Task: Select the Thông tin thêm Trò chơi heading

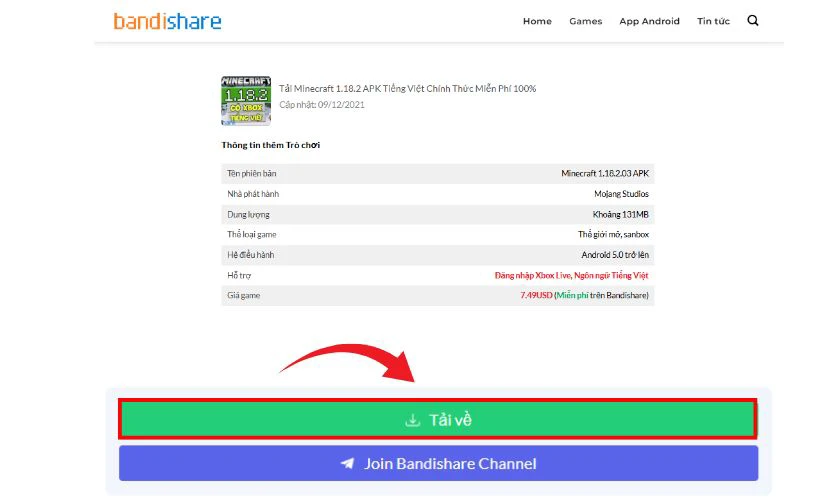Action: [271, 145]
